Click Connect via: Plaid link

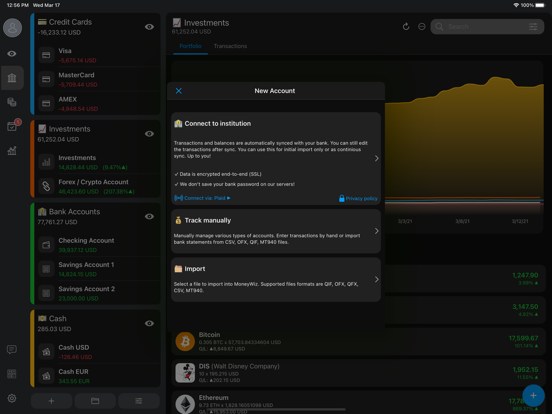click(x=203, y=198)
